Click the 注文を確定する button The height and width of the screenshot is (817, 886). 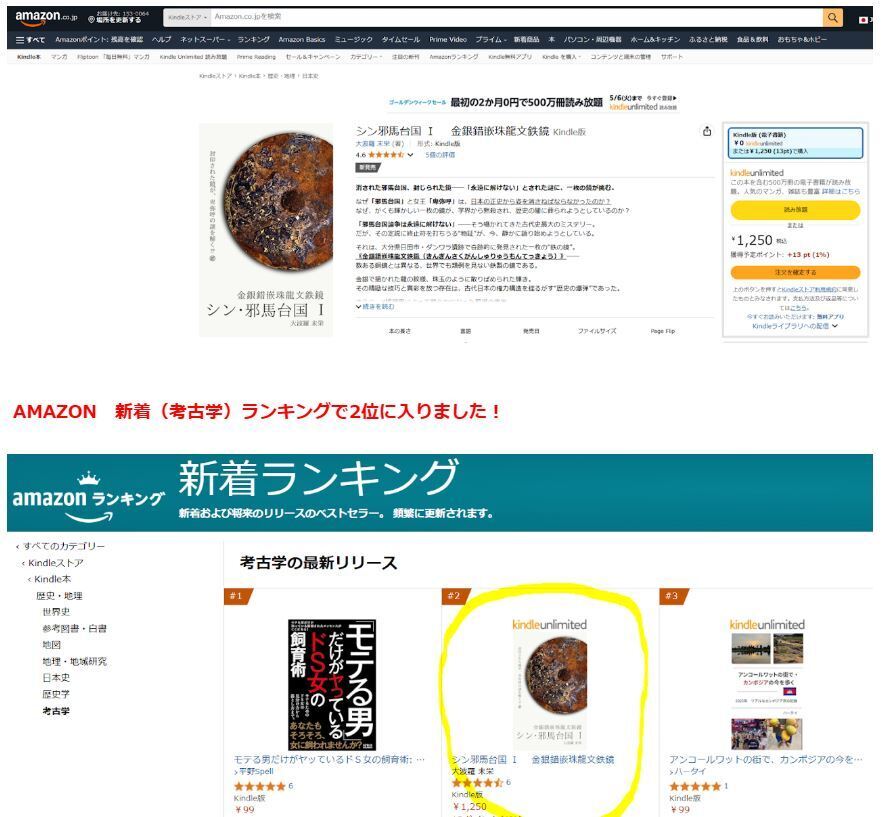click(x=795, y=272)
